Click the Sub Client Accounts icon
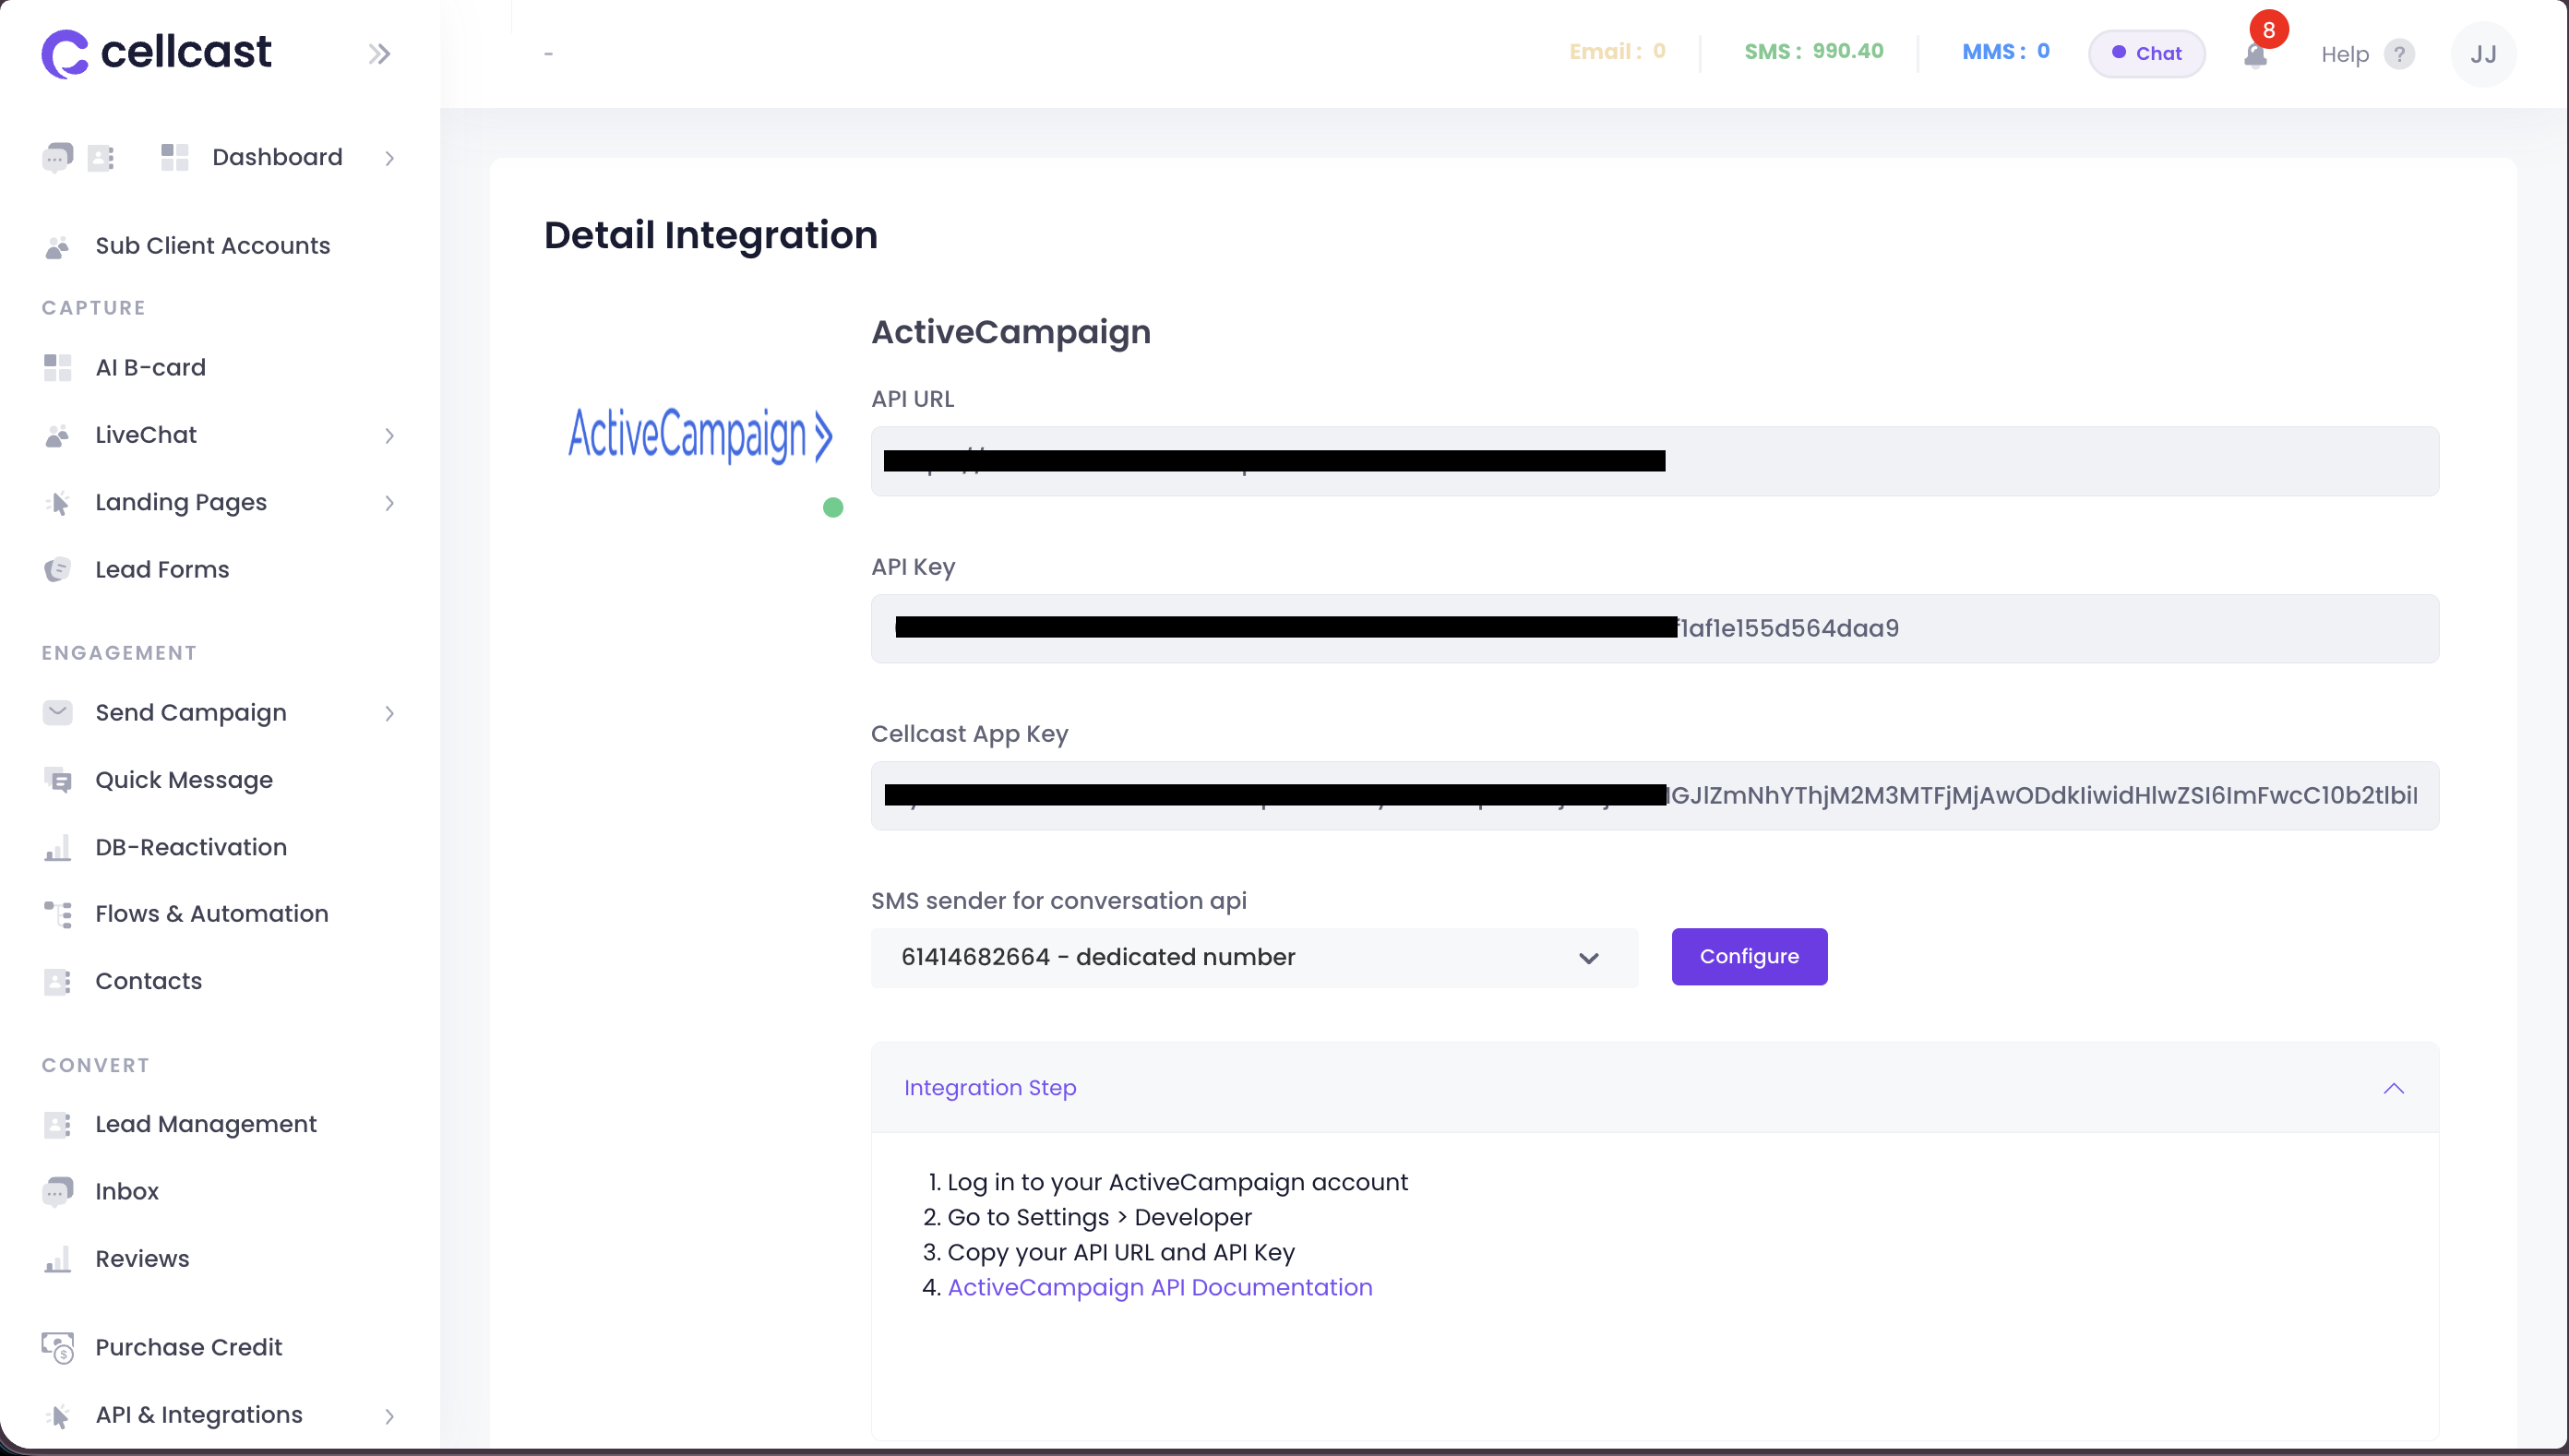This screenshot has width=2569, height=1456. coord(57,247)
